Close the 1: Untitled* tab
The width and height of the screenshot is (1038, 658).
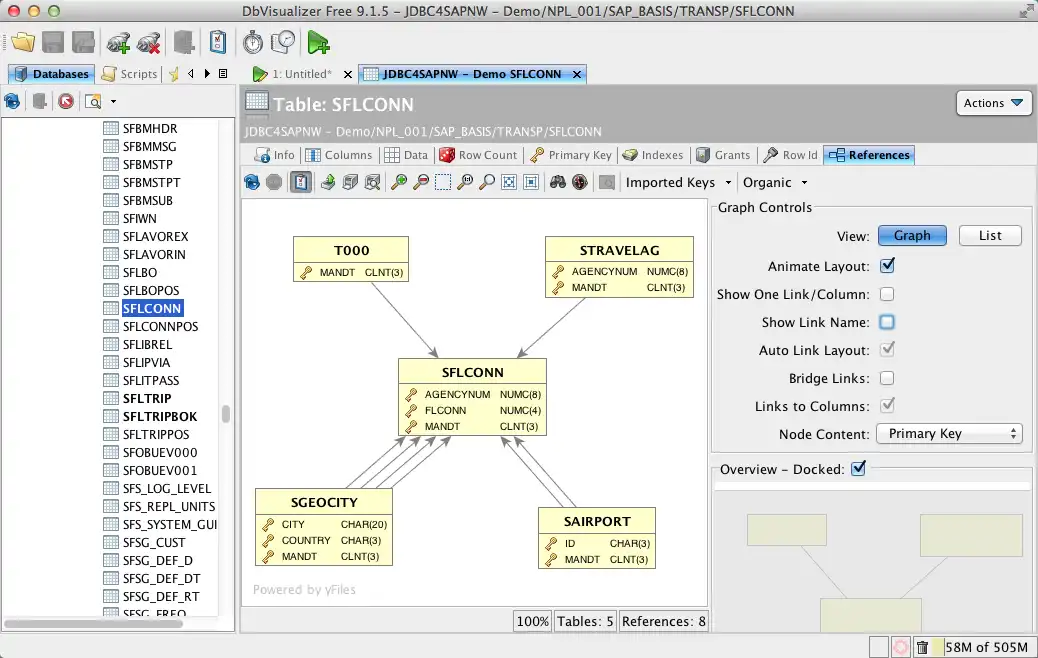click(x=348, y=74)
